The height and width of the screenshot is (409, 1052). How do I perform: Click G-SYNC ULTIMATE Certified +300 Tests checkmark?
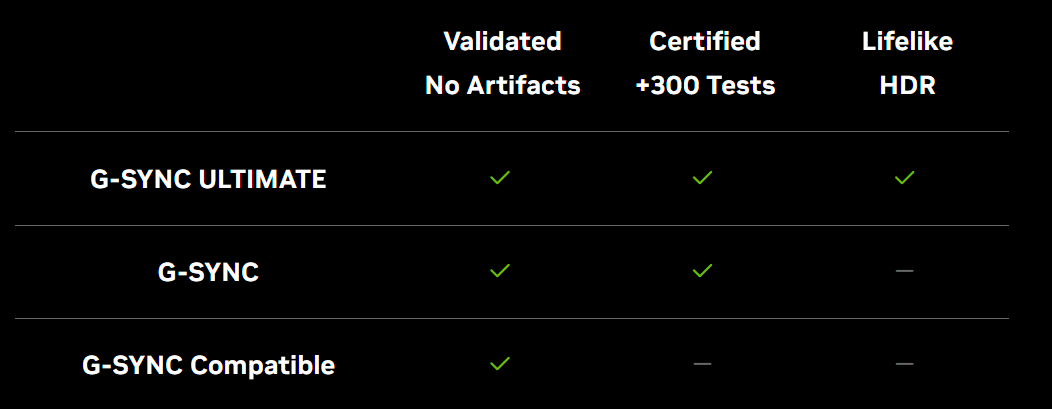702,178
